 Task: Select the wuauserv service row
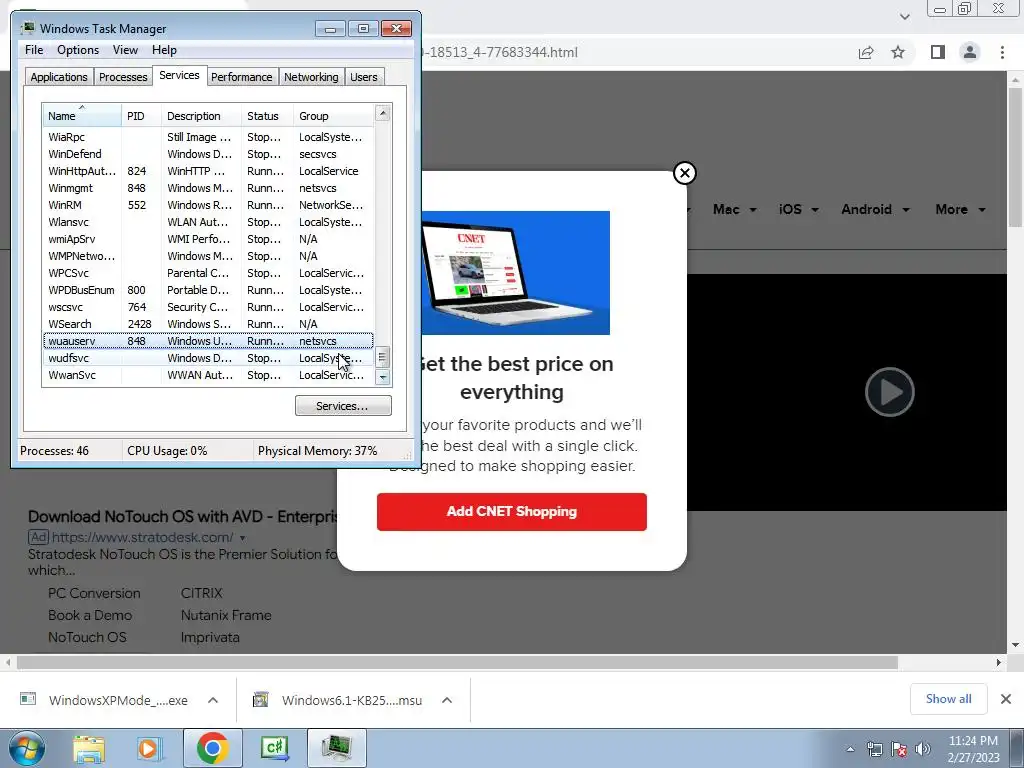click(208, 341)
